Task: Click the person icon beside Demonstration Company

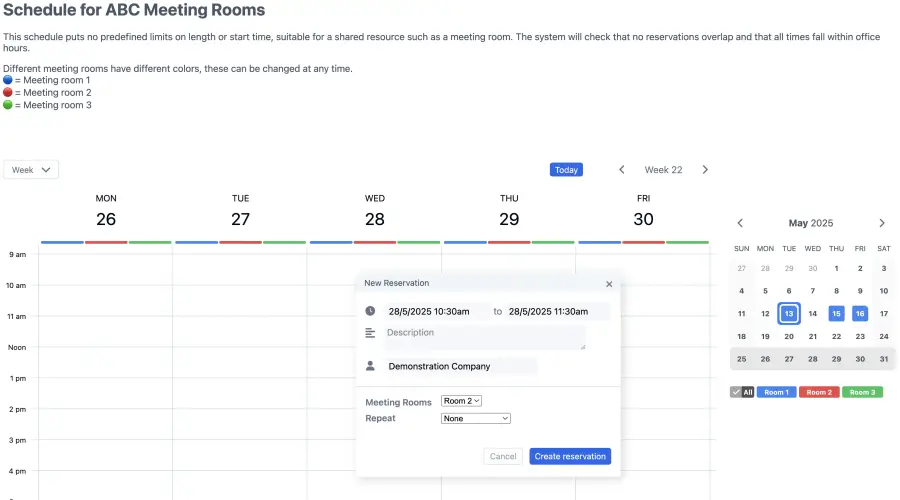Action: (x=370, y=366)
